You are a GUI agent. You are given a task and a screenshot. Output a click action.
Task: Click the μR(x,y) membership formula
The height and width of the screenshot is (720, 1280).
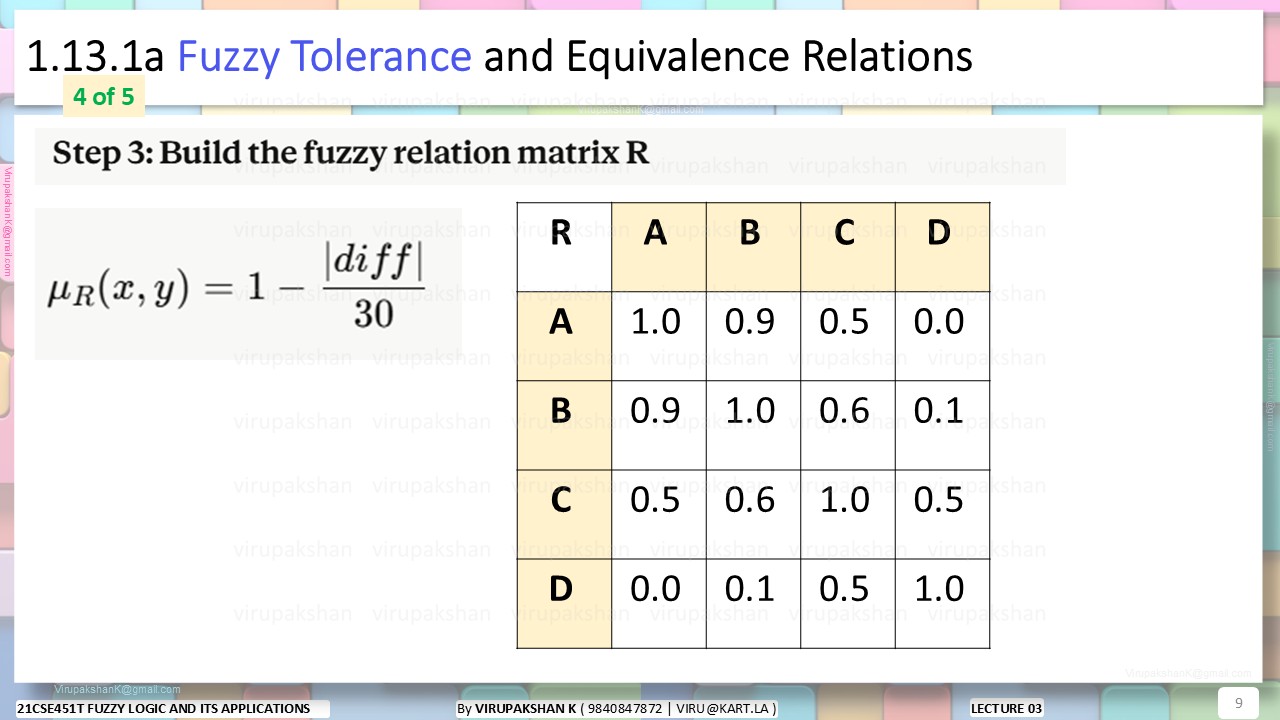[x=236, y=285]
